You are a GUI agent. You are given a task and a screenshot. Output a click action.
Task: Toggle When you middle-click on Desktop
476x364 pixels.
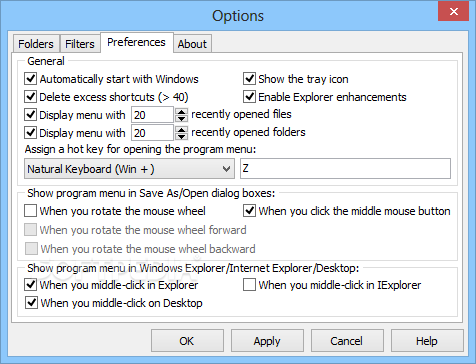coord(31,303)
